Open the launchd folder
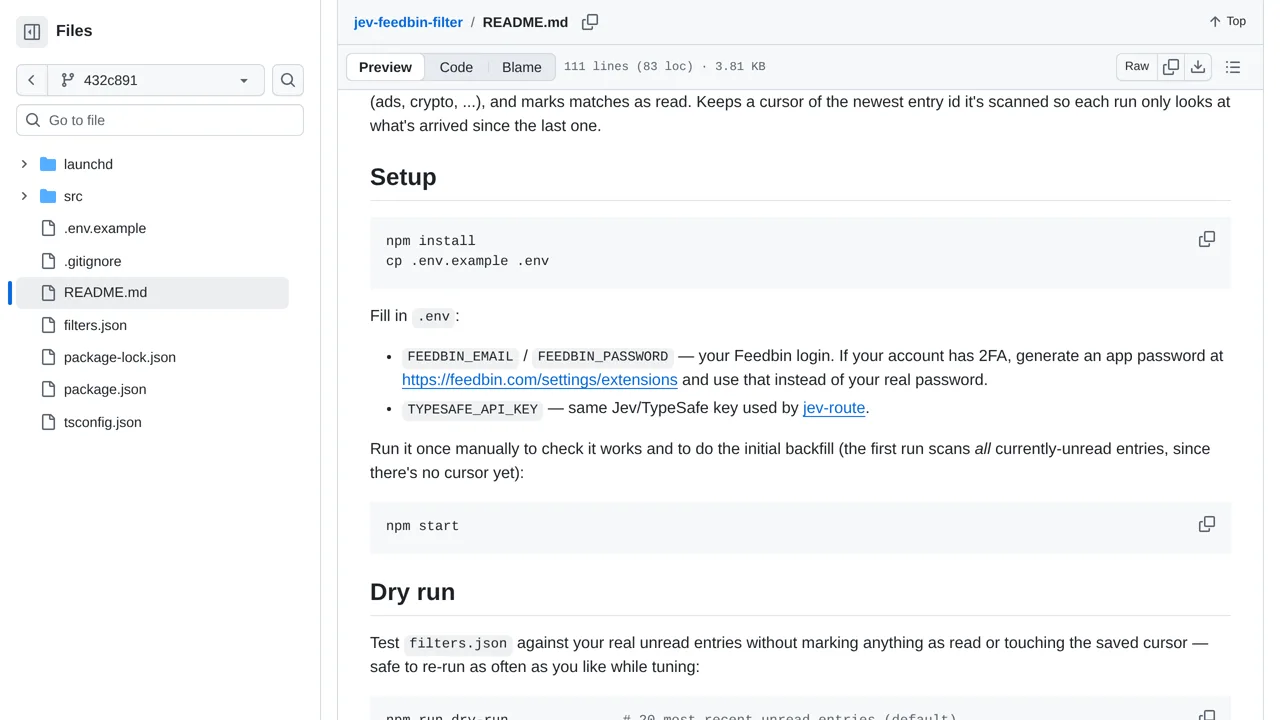Screen dimensions: 1280x720 click(x=88, y=164)
